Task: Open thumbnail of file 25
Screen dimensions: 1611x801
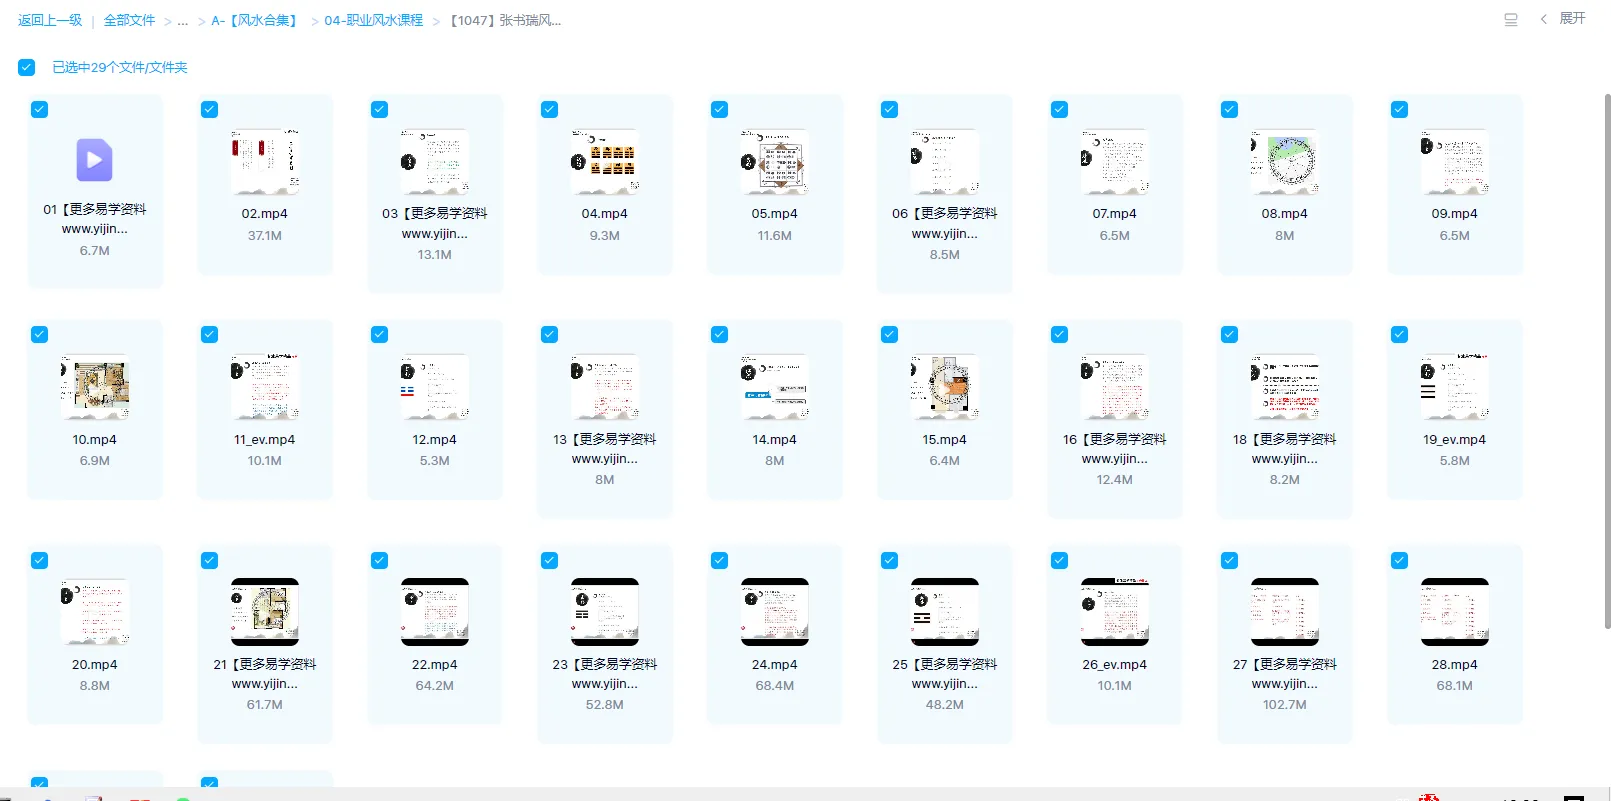Action: pyautogui.click(x=945, y=612)
